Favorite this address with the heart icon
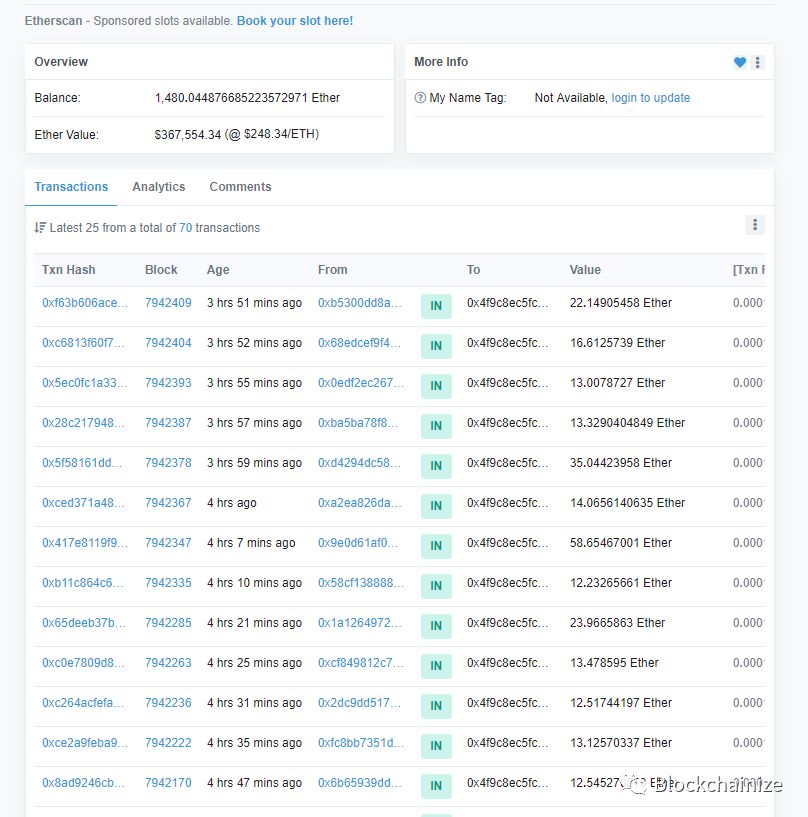The width and height of the screenshot is (808, 817). (x=739, y=62)
